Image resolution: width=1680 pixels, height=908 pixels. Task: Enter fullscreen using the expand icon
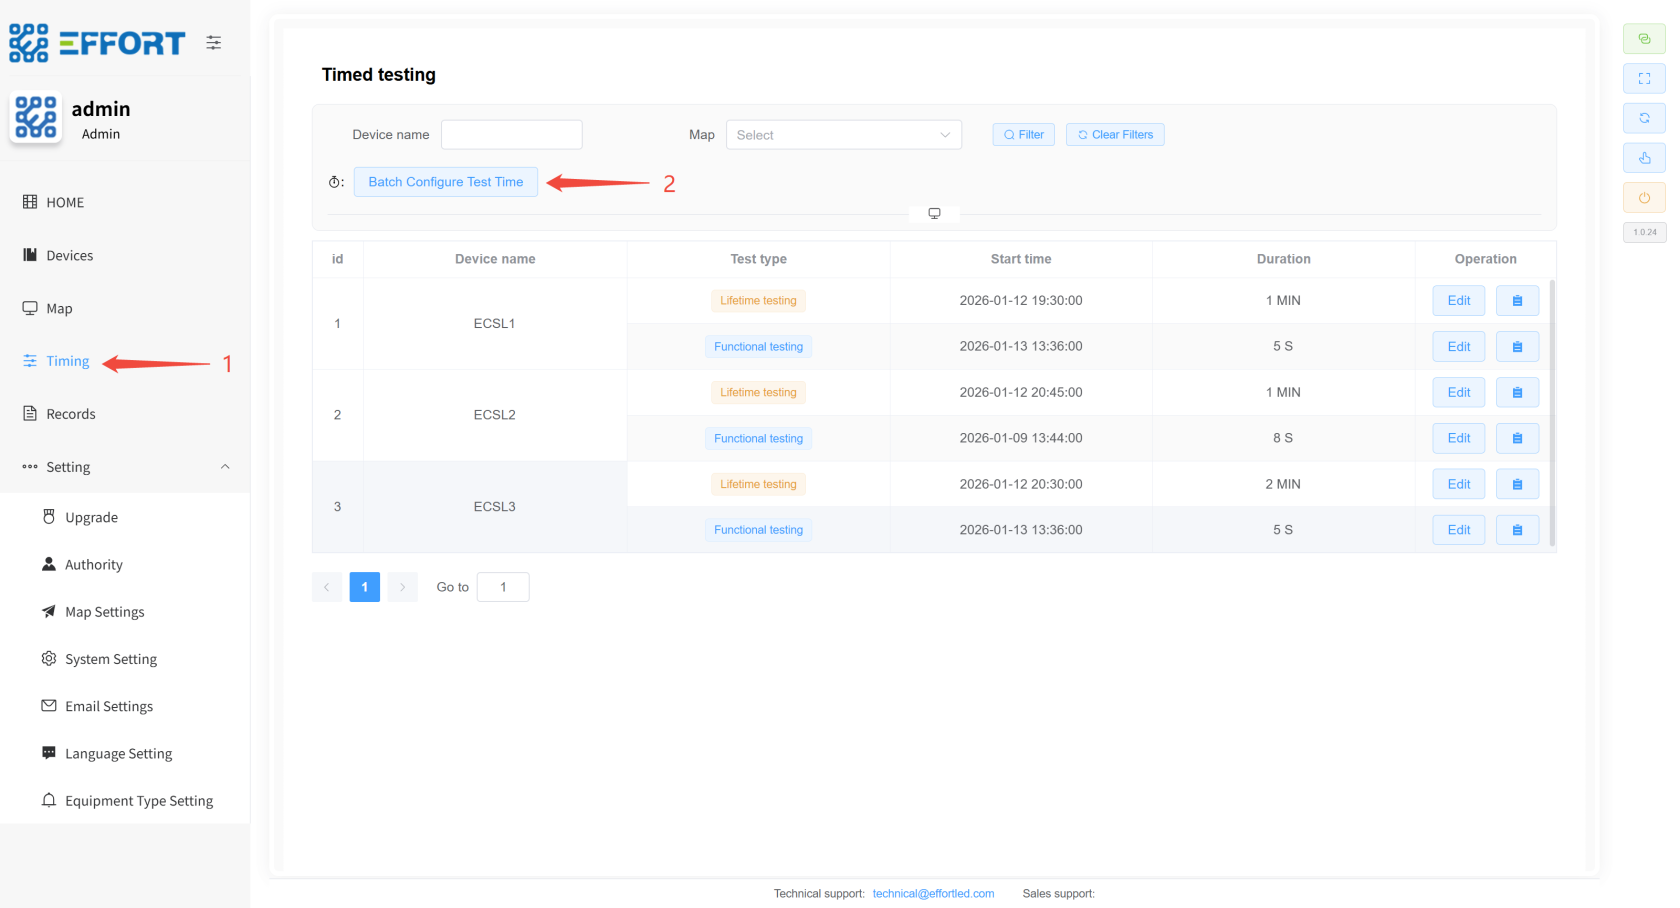(1644, 78)
